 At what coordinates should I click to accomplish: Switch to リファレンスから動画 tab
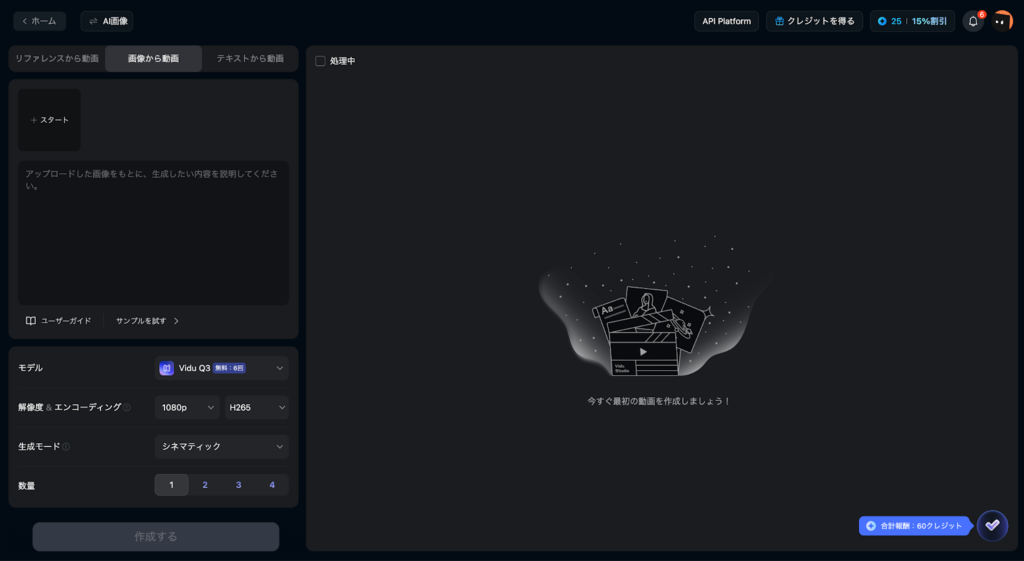tap(57, 59)
